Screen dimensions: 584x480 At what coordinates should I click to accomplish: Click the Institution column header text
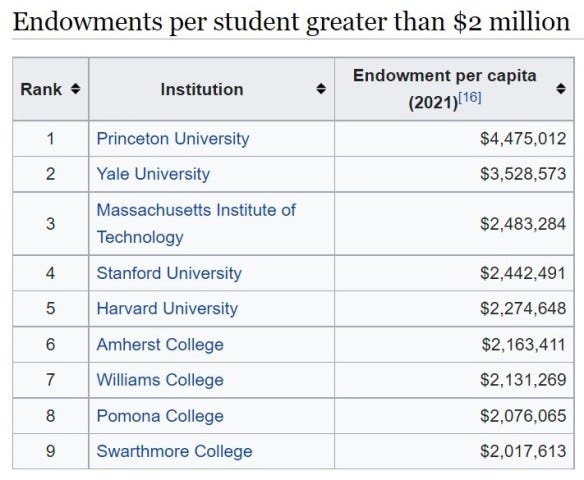tap(202, 89)
